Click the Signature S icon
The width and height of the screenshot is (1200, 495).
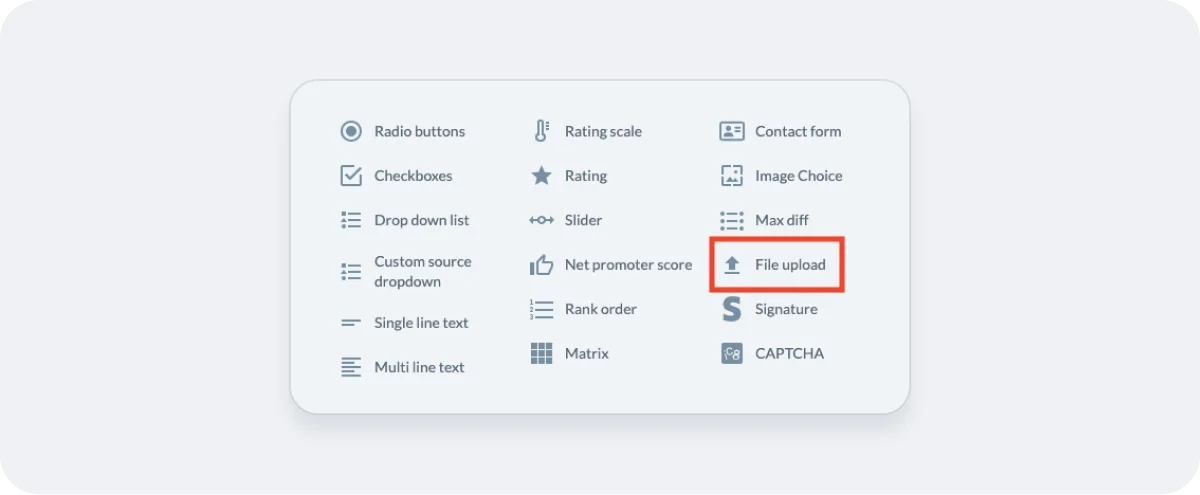point(732,309)
